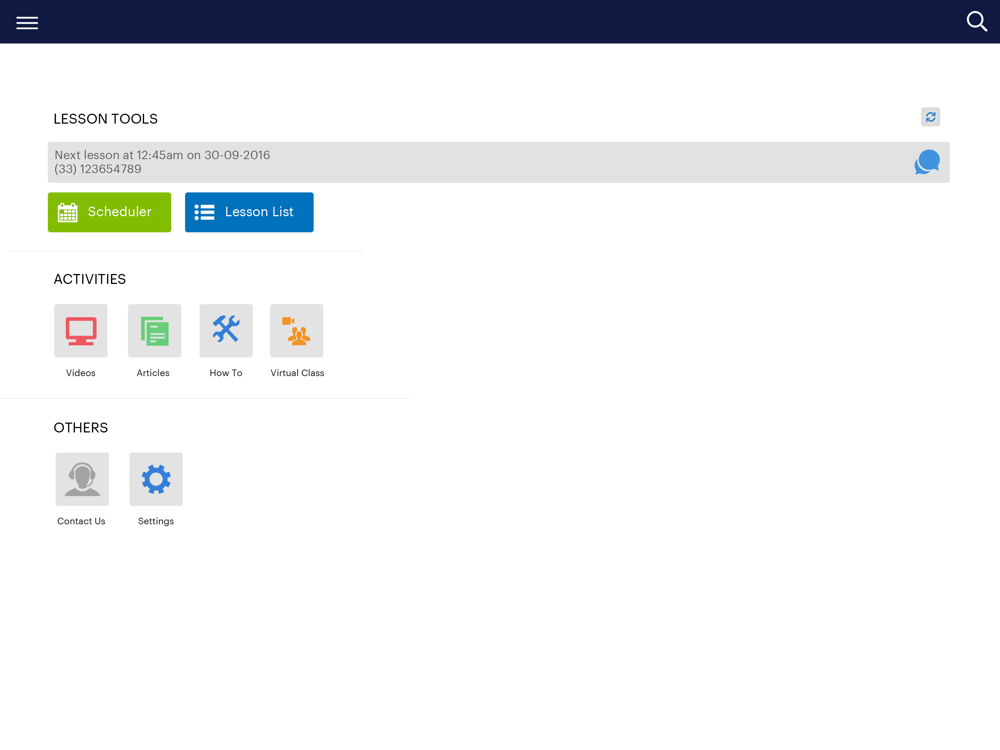The width and height of the screenshot is (1000, 750).
Task: Refresh the lesson tools section
Action: point(930,117)
